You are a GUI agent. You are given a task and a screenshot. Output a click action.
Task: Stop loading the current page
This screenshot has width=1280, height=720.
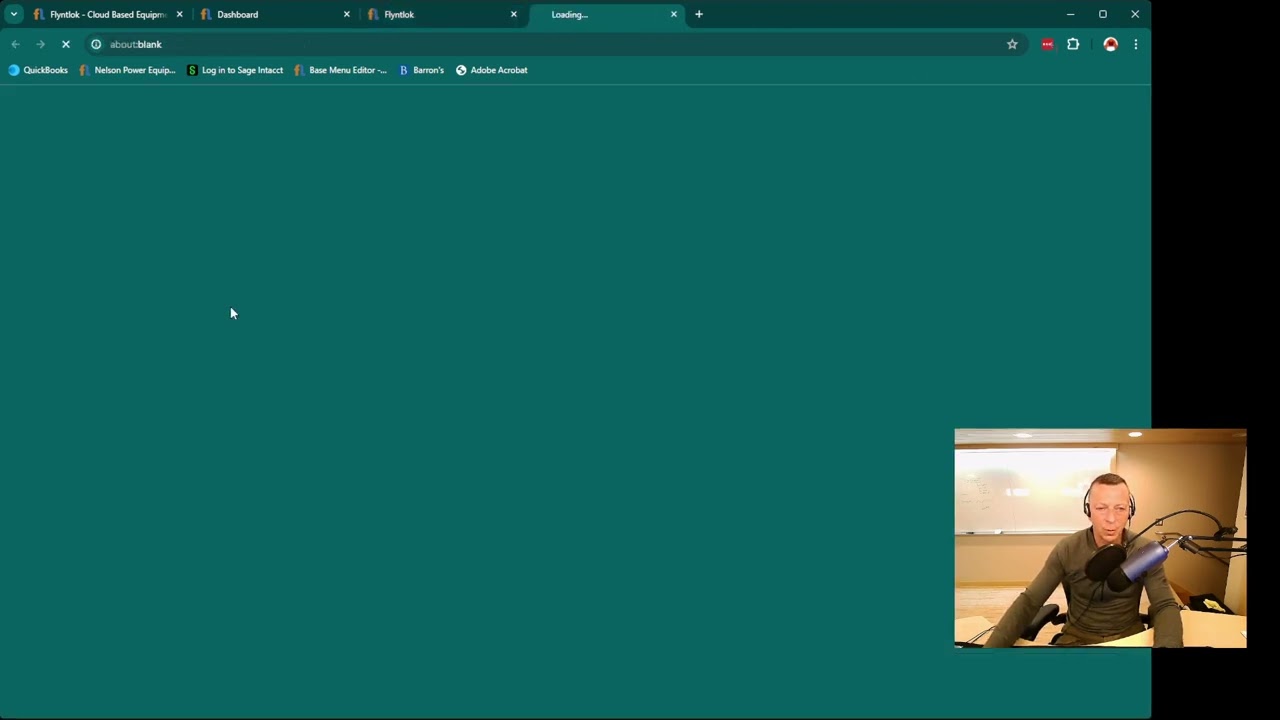65,44
